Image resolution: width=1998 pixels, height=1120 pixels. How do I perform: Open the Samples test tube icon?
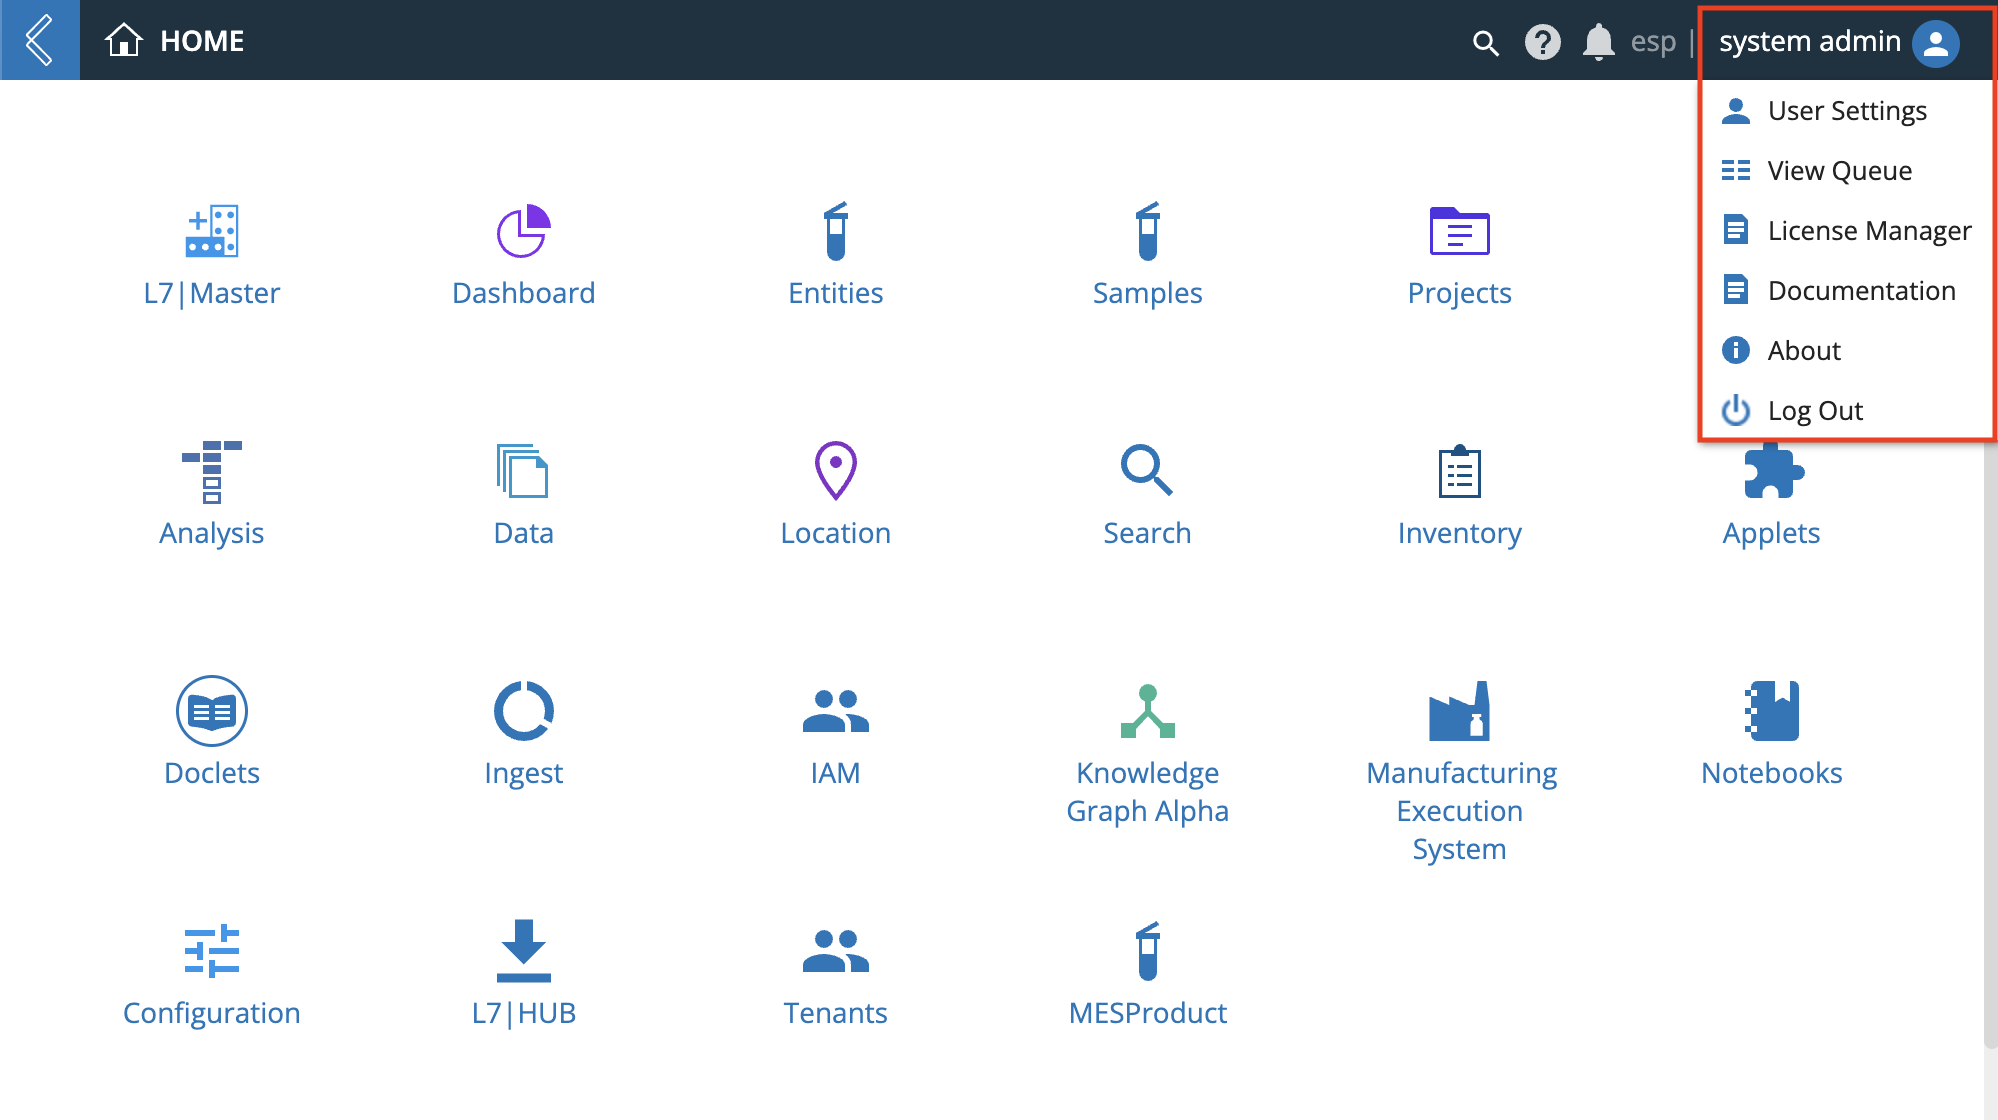pyautogui.click(x=1148, y=231)
